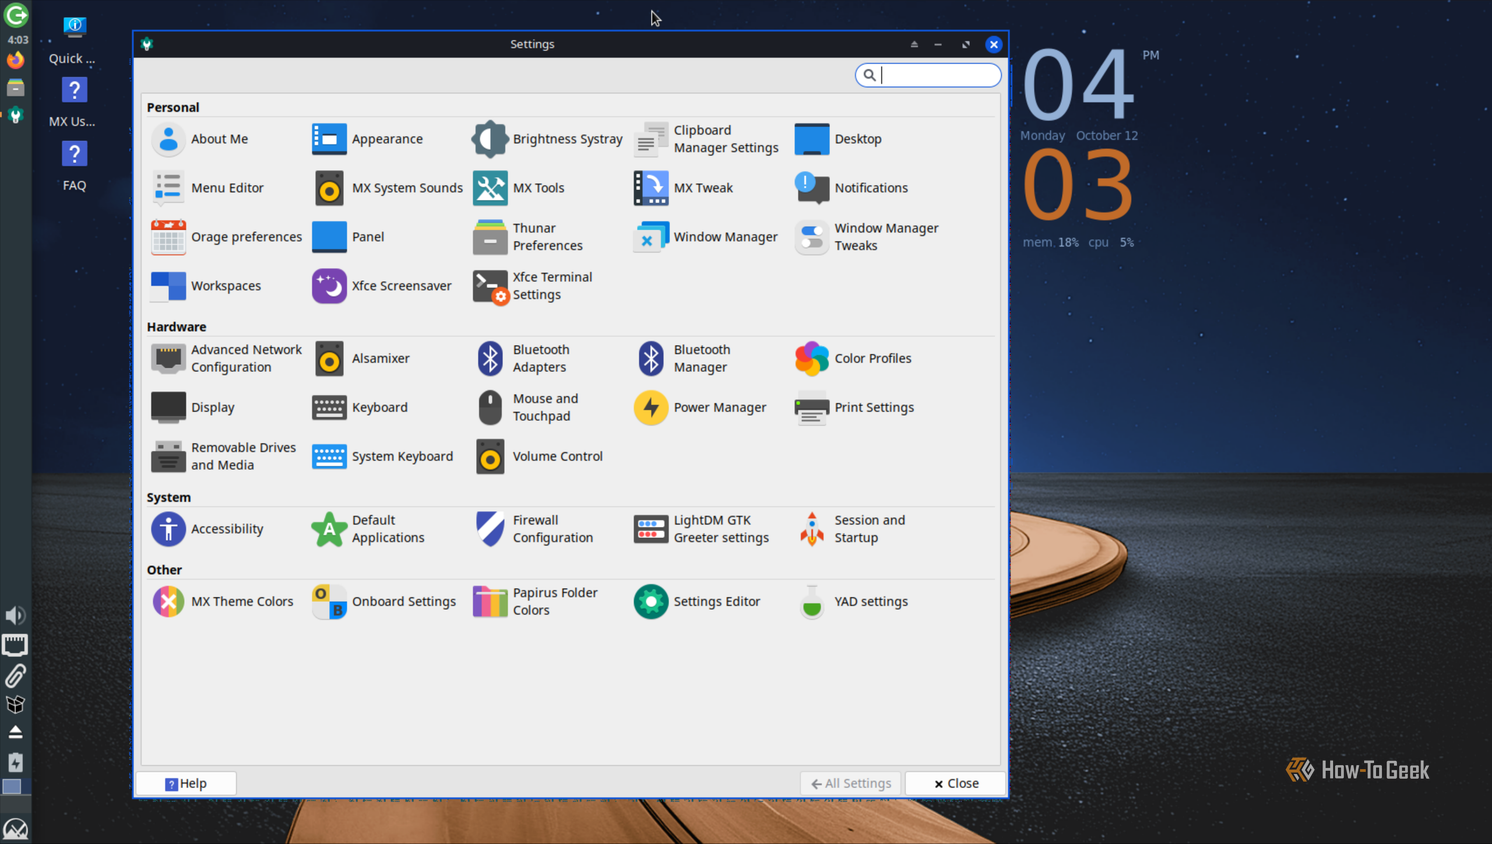
Task: Open Thunar Preferences
Action: click(528, 237)
